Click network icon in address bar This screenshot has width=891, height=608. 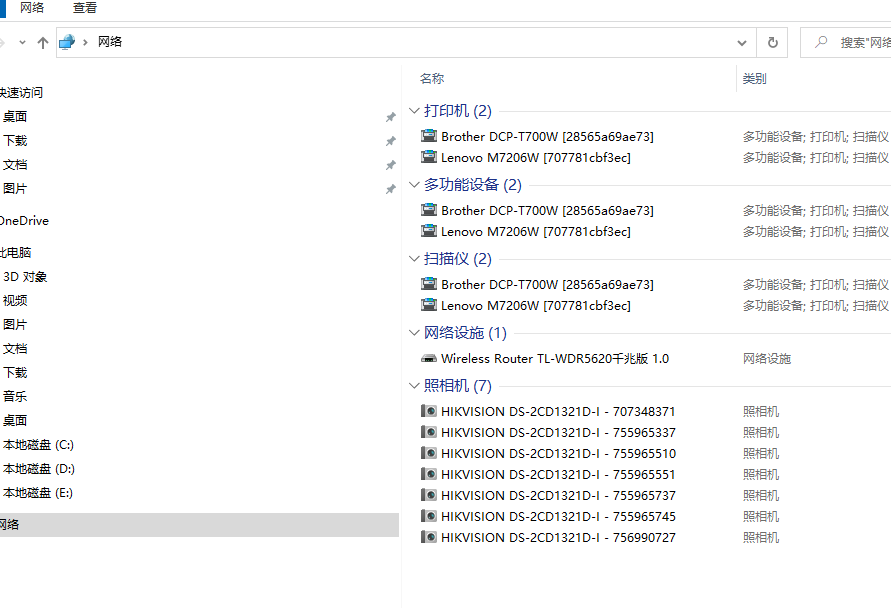point(67,42)
